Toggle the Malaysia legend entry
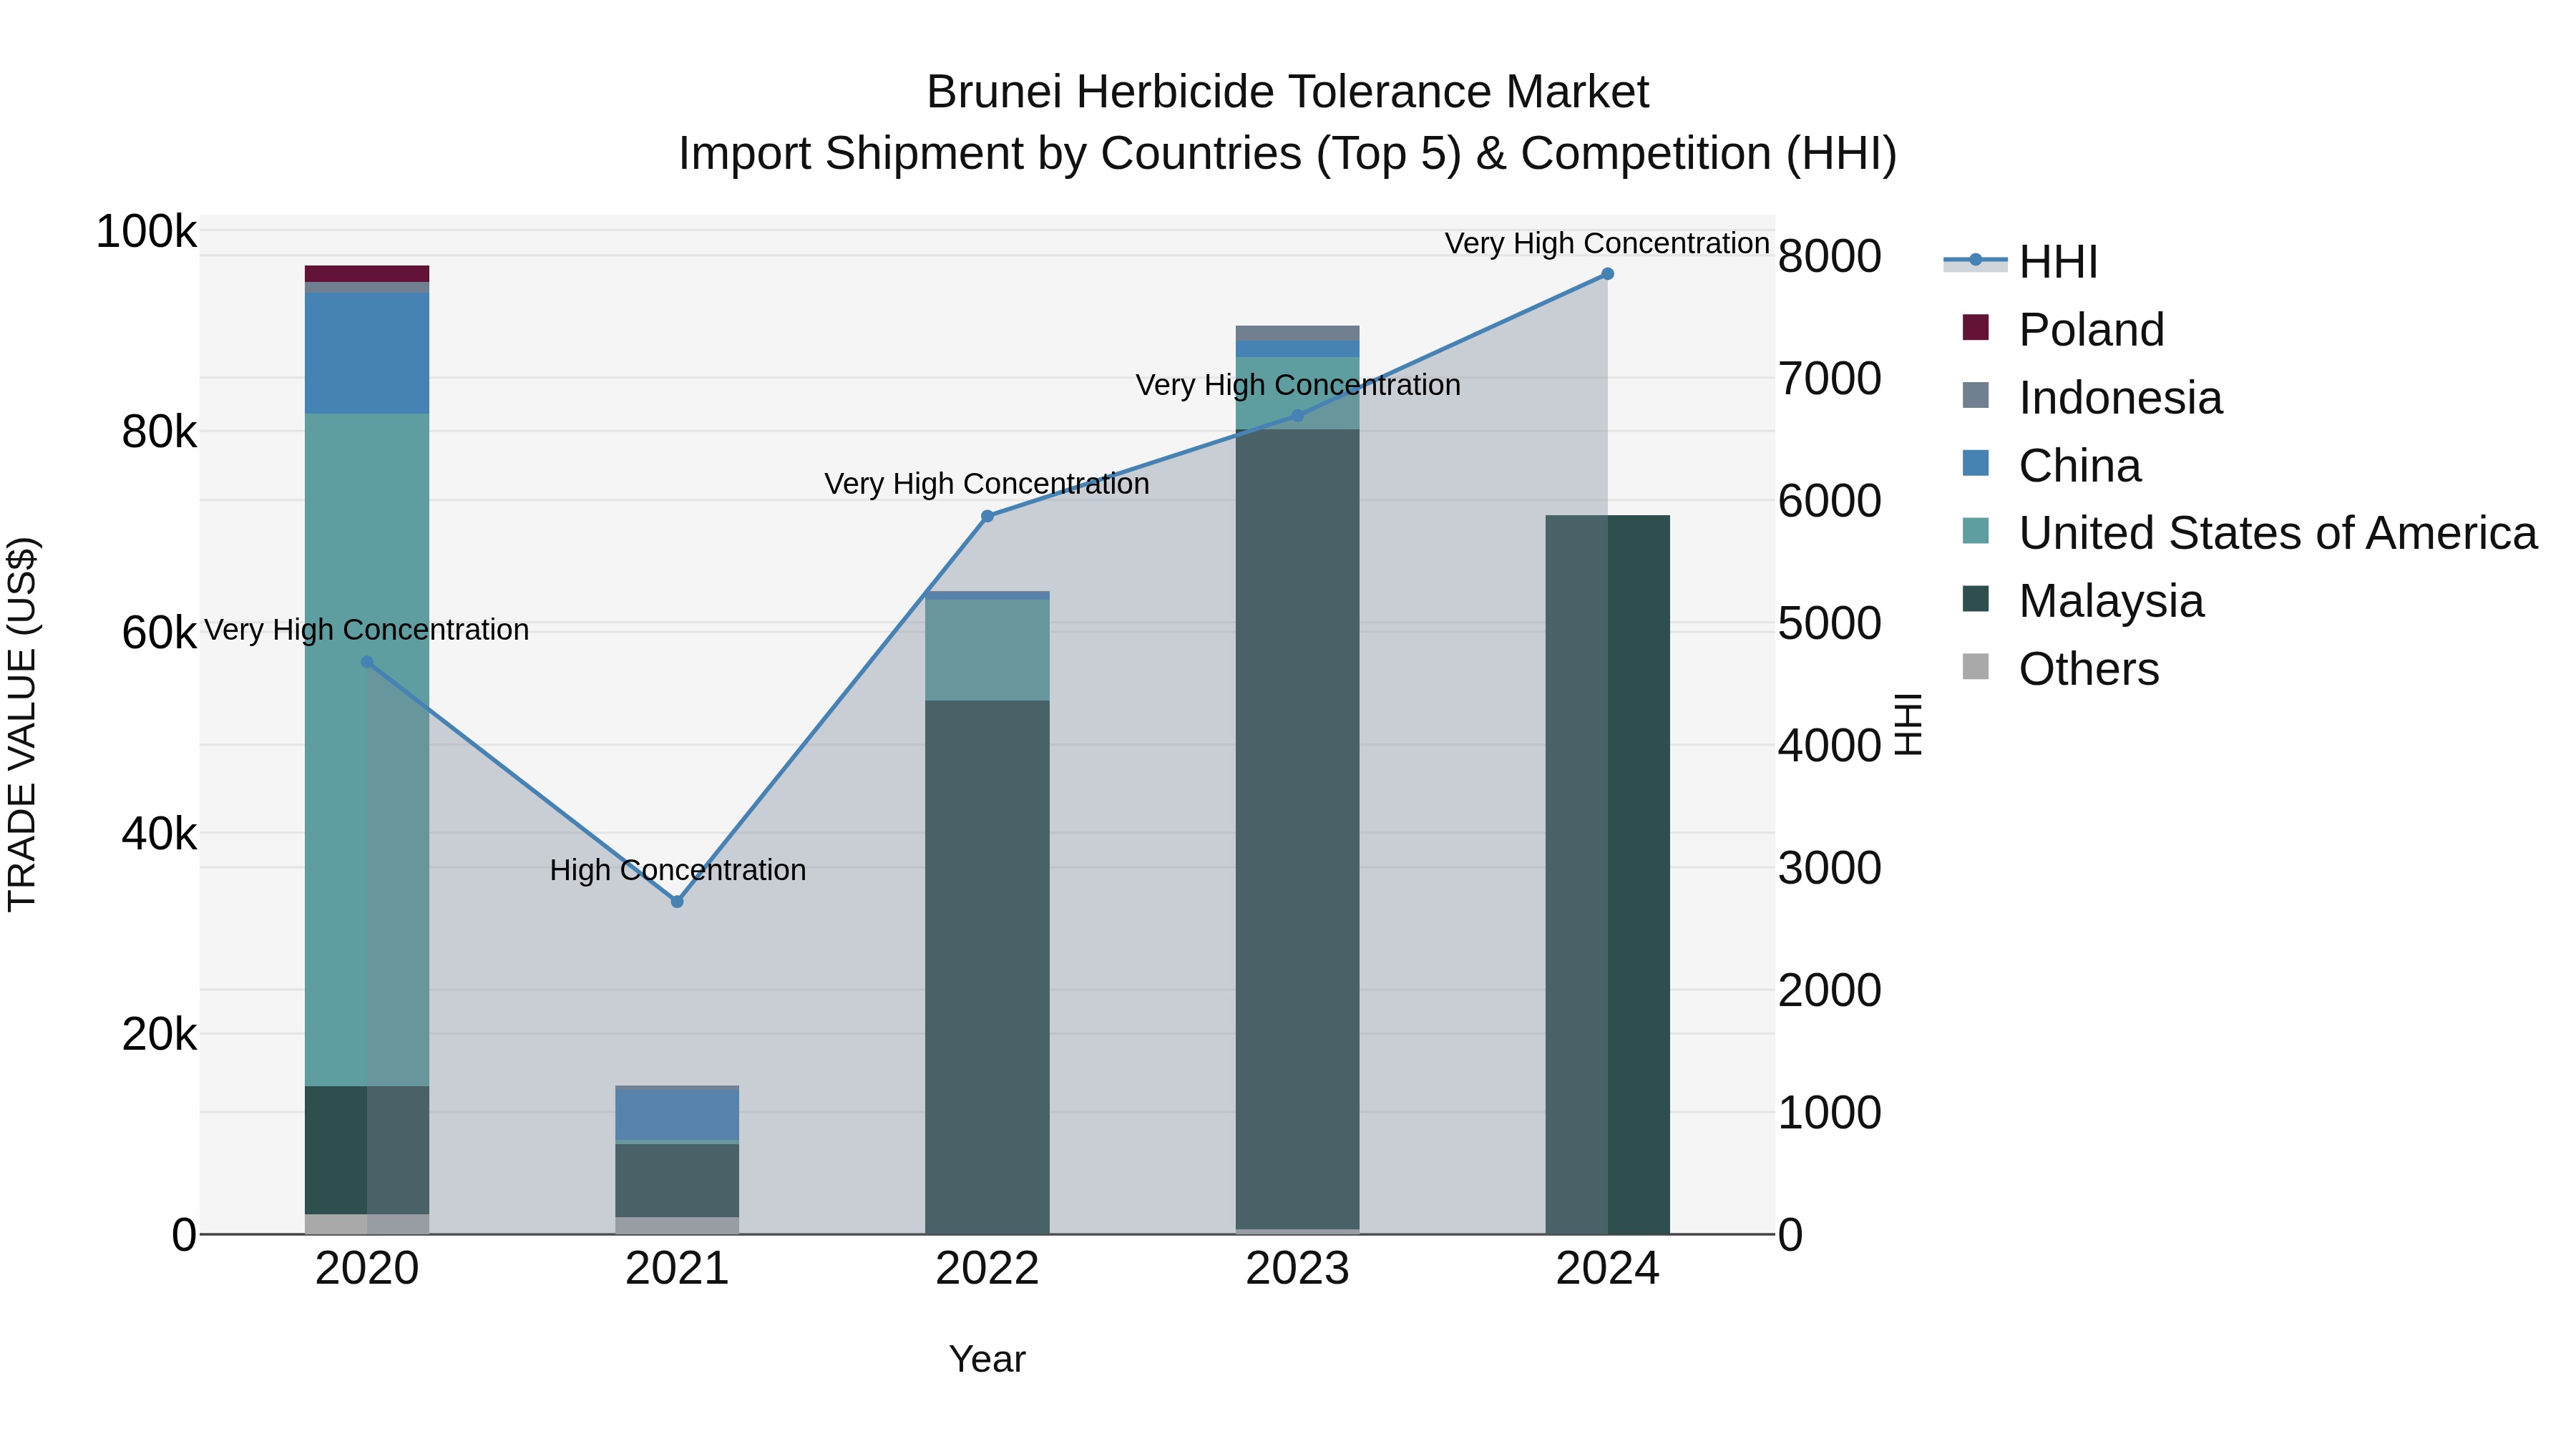 click(2083, 600)
